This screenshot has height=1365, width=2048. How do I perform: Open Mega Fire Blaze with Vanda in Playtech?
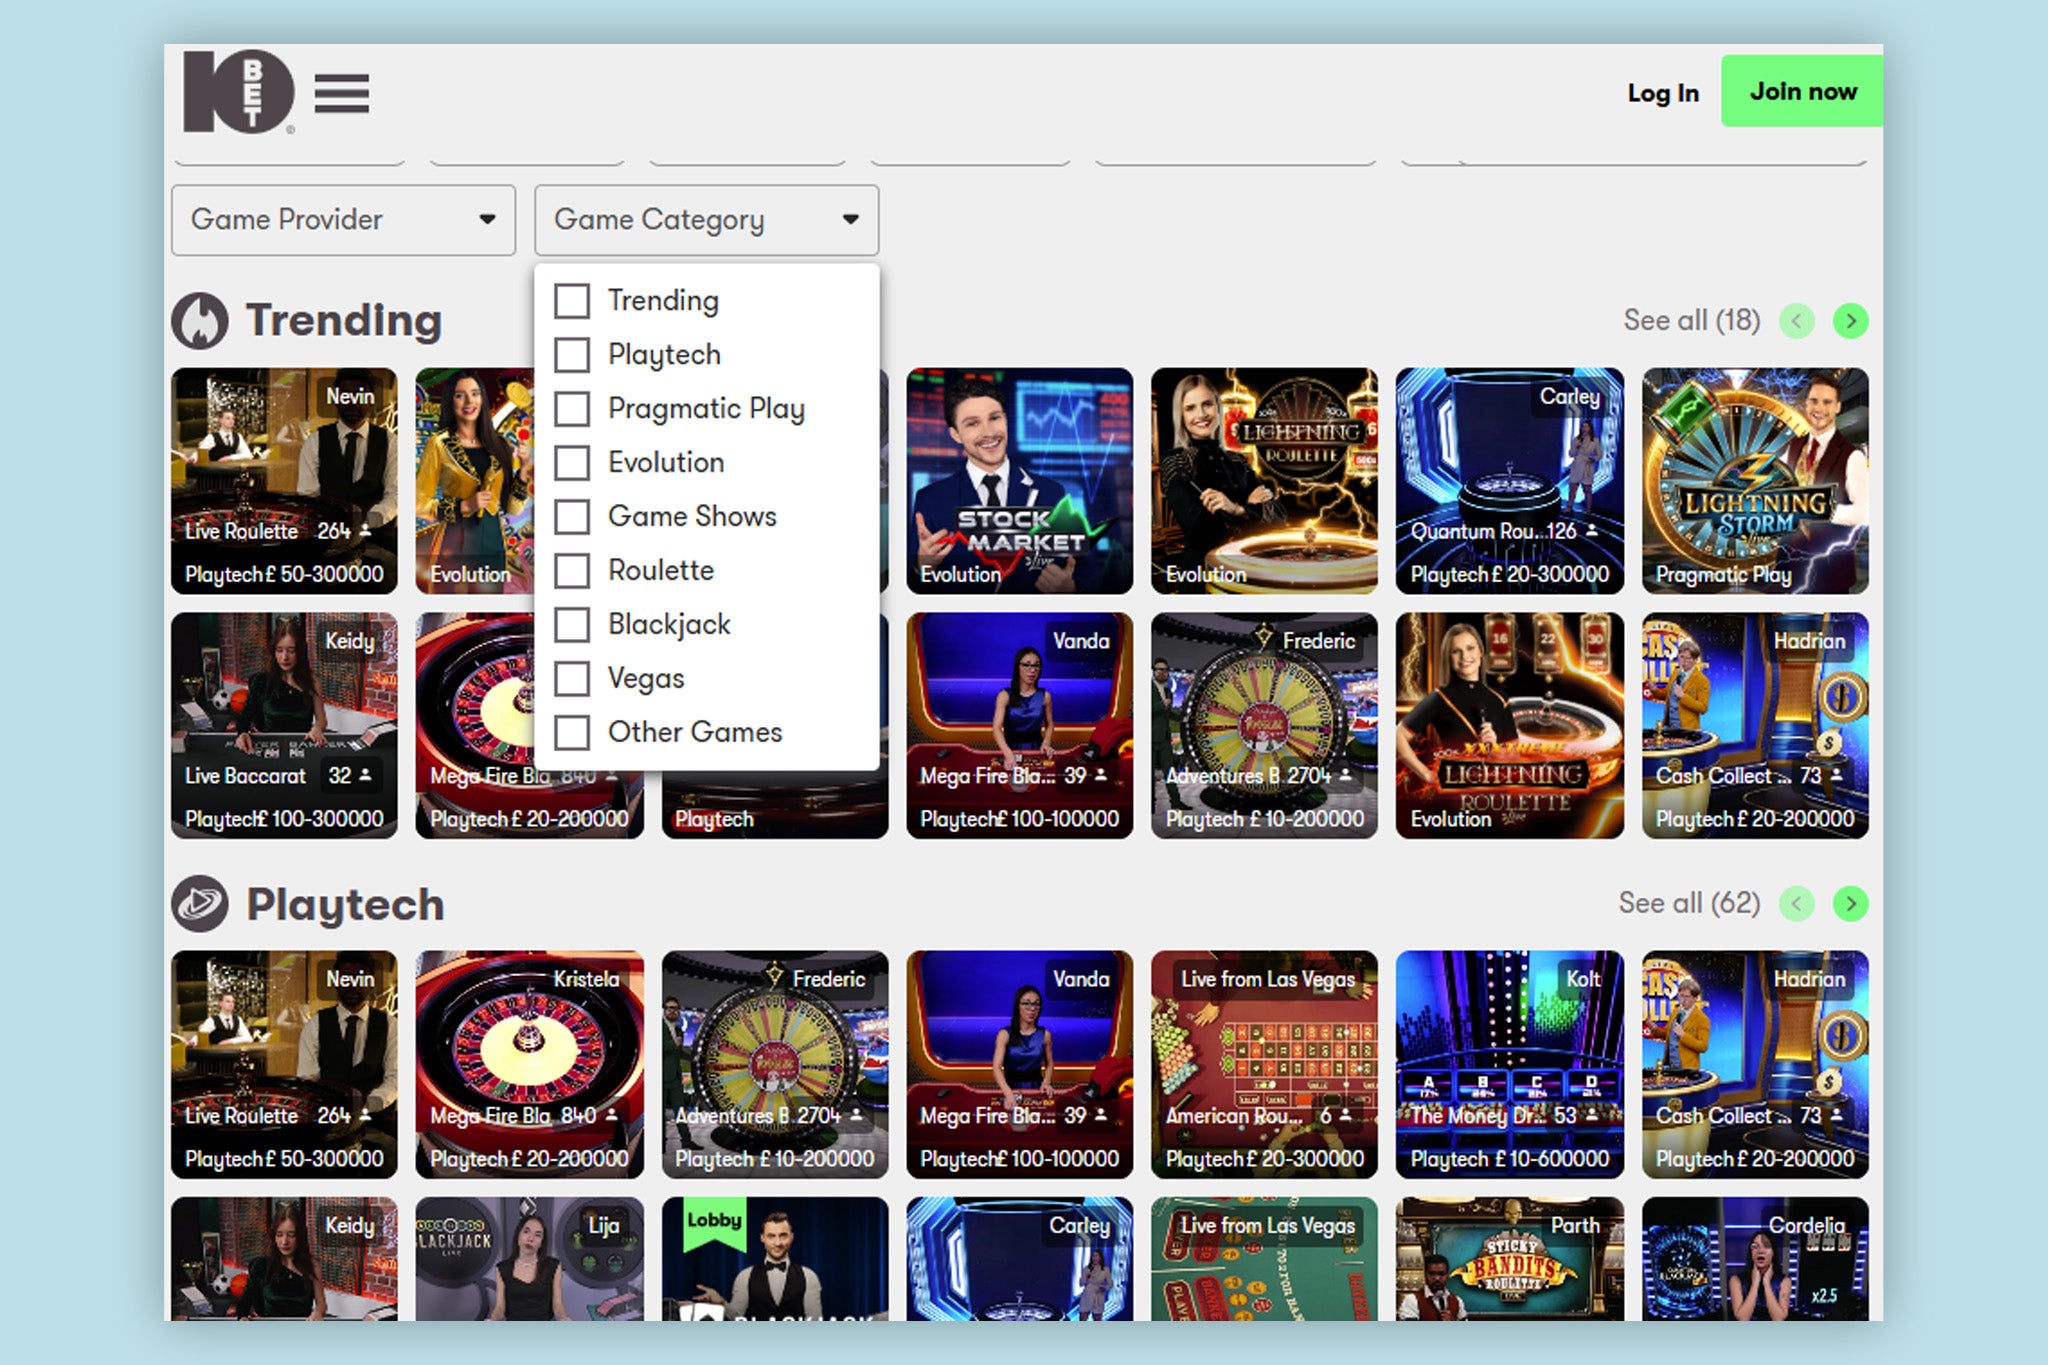(1019, 1064)
